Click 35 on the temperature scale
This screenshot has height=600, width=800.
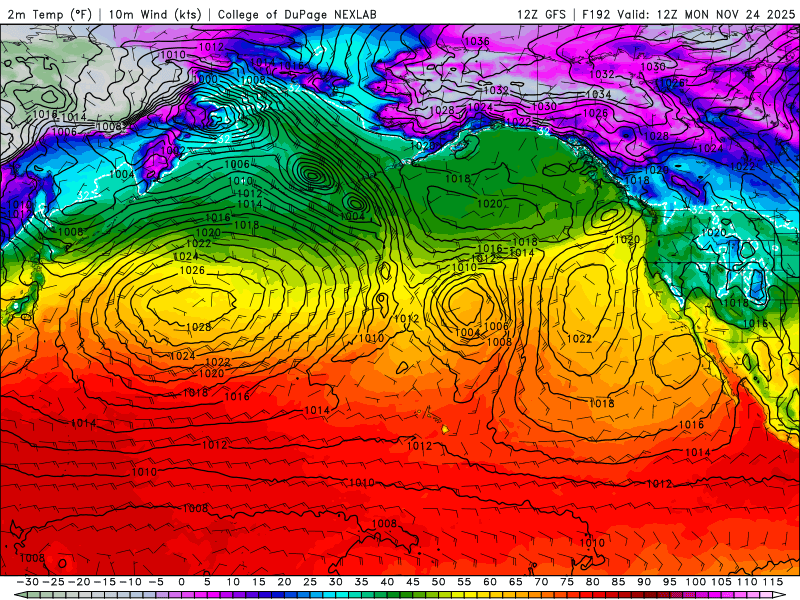[x=361, y=582]
